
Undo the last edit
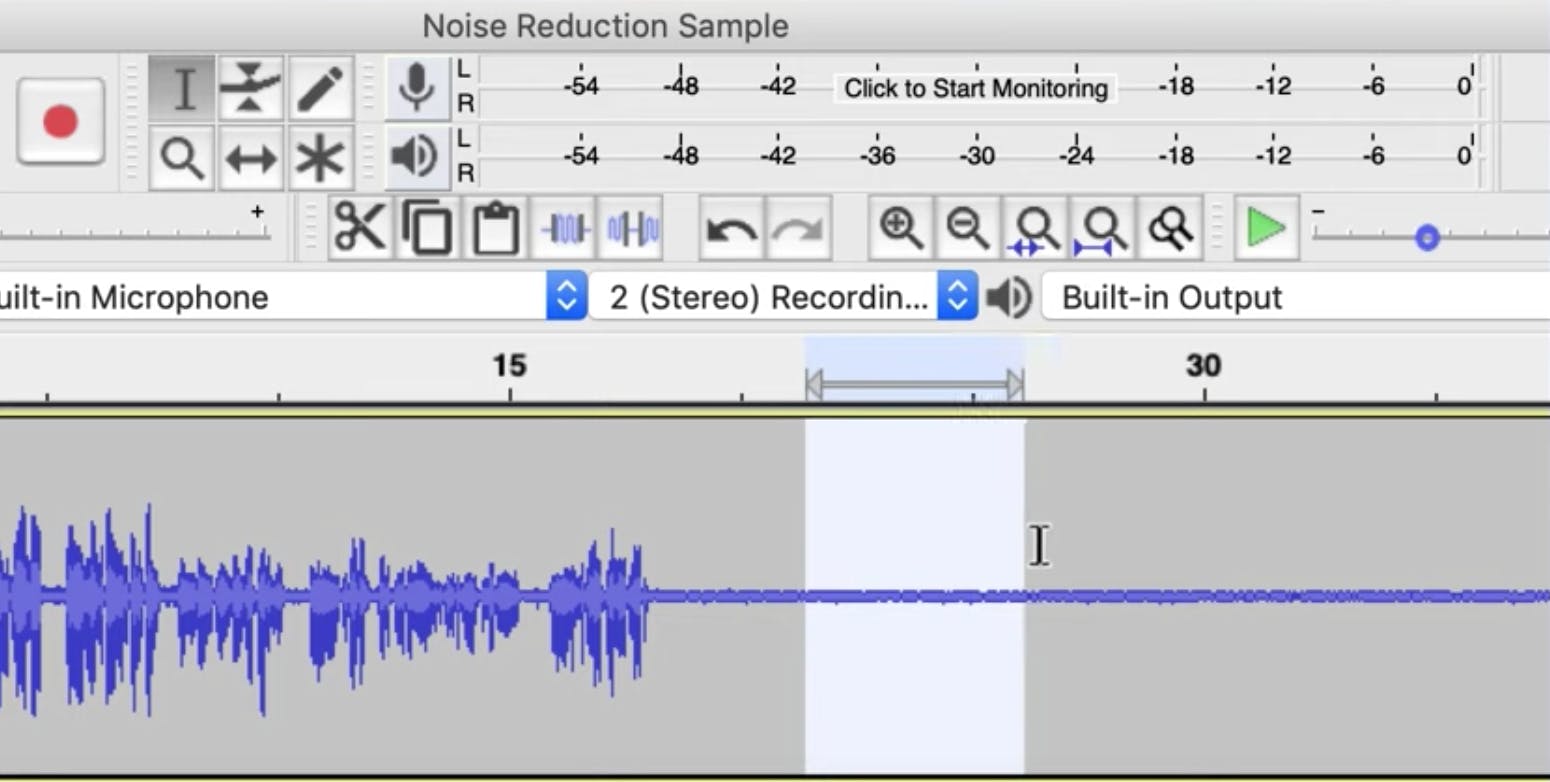(x=729, y=228)
